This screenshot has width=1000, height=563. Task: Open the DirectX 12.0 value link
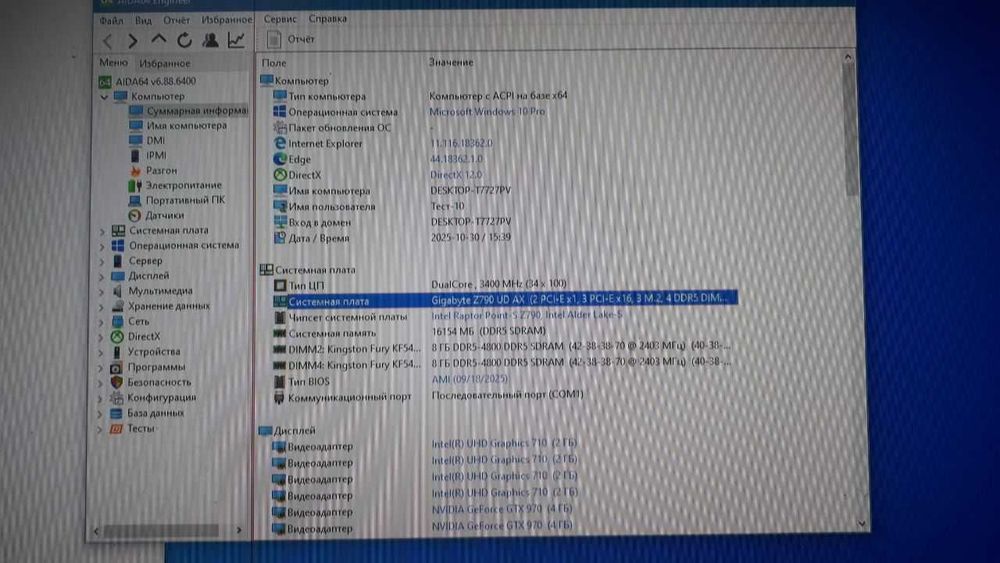point(456,174)
